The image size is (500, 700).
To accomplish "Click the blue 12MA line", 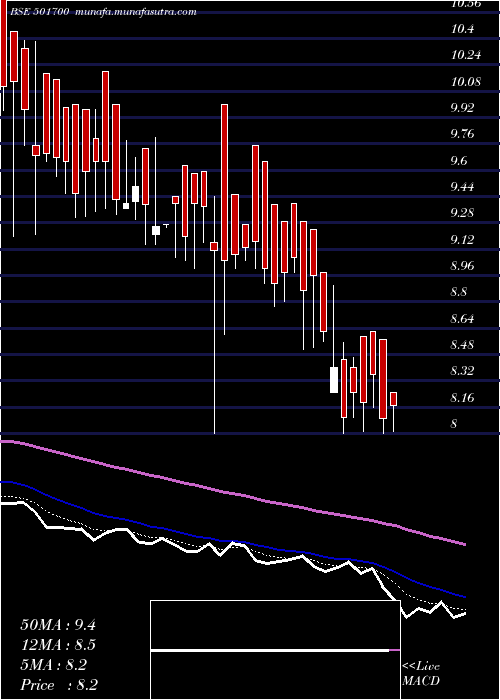I will 232,541.
